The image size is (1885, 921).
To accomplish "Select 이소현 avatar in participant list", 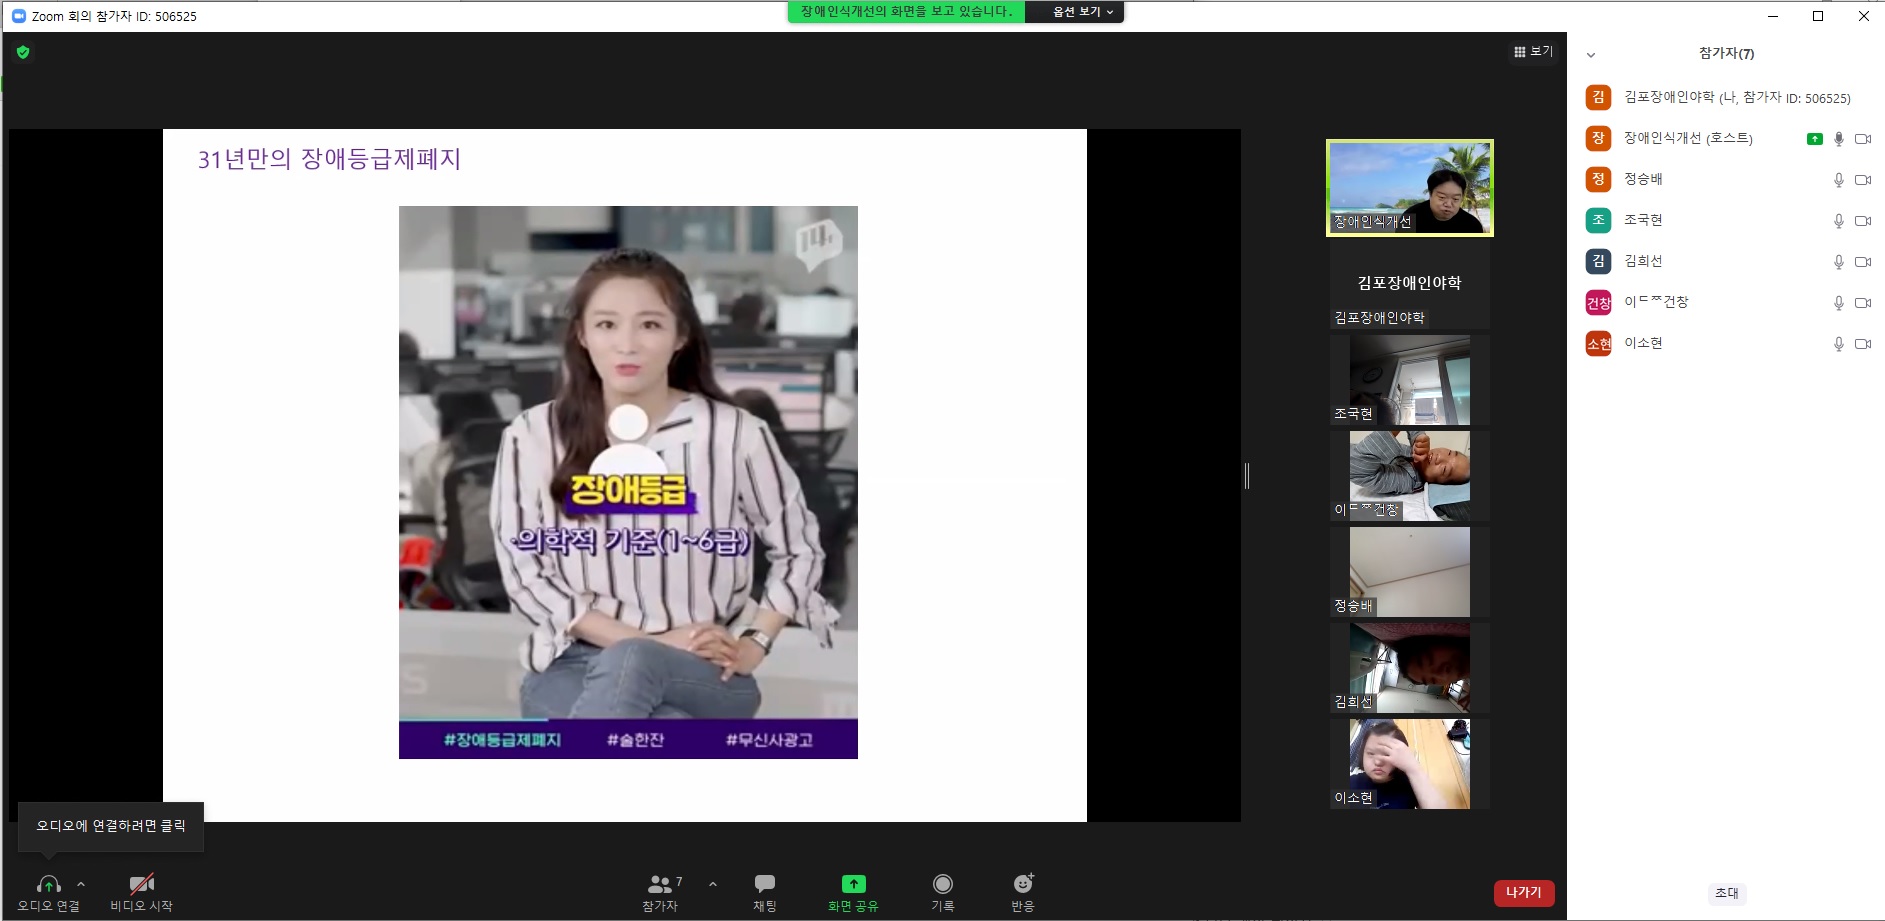I will [1598, 343].
